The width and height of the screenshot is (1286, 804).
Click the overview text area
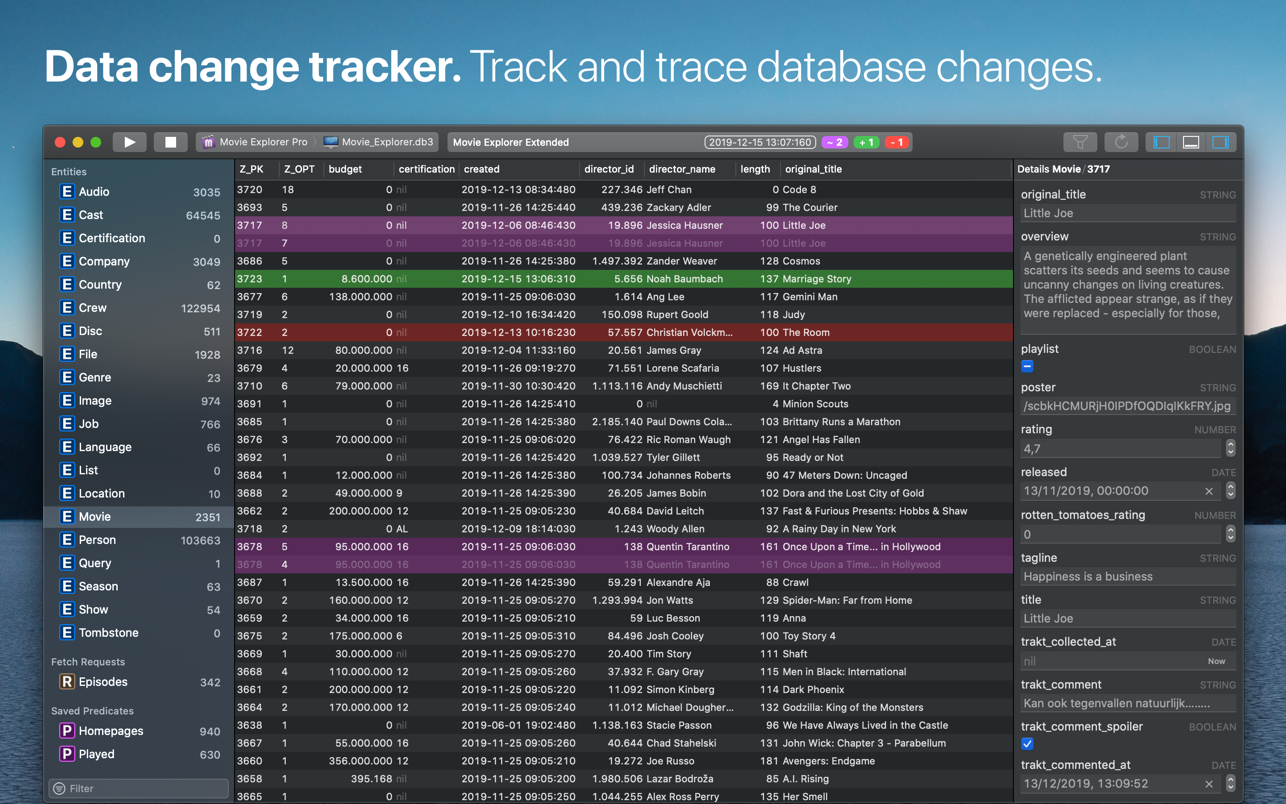tap(1128, 289)
